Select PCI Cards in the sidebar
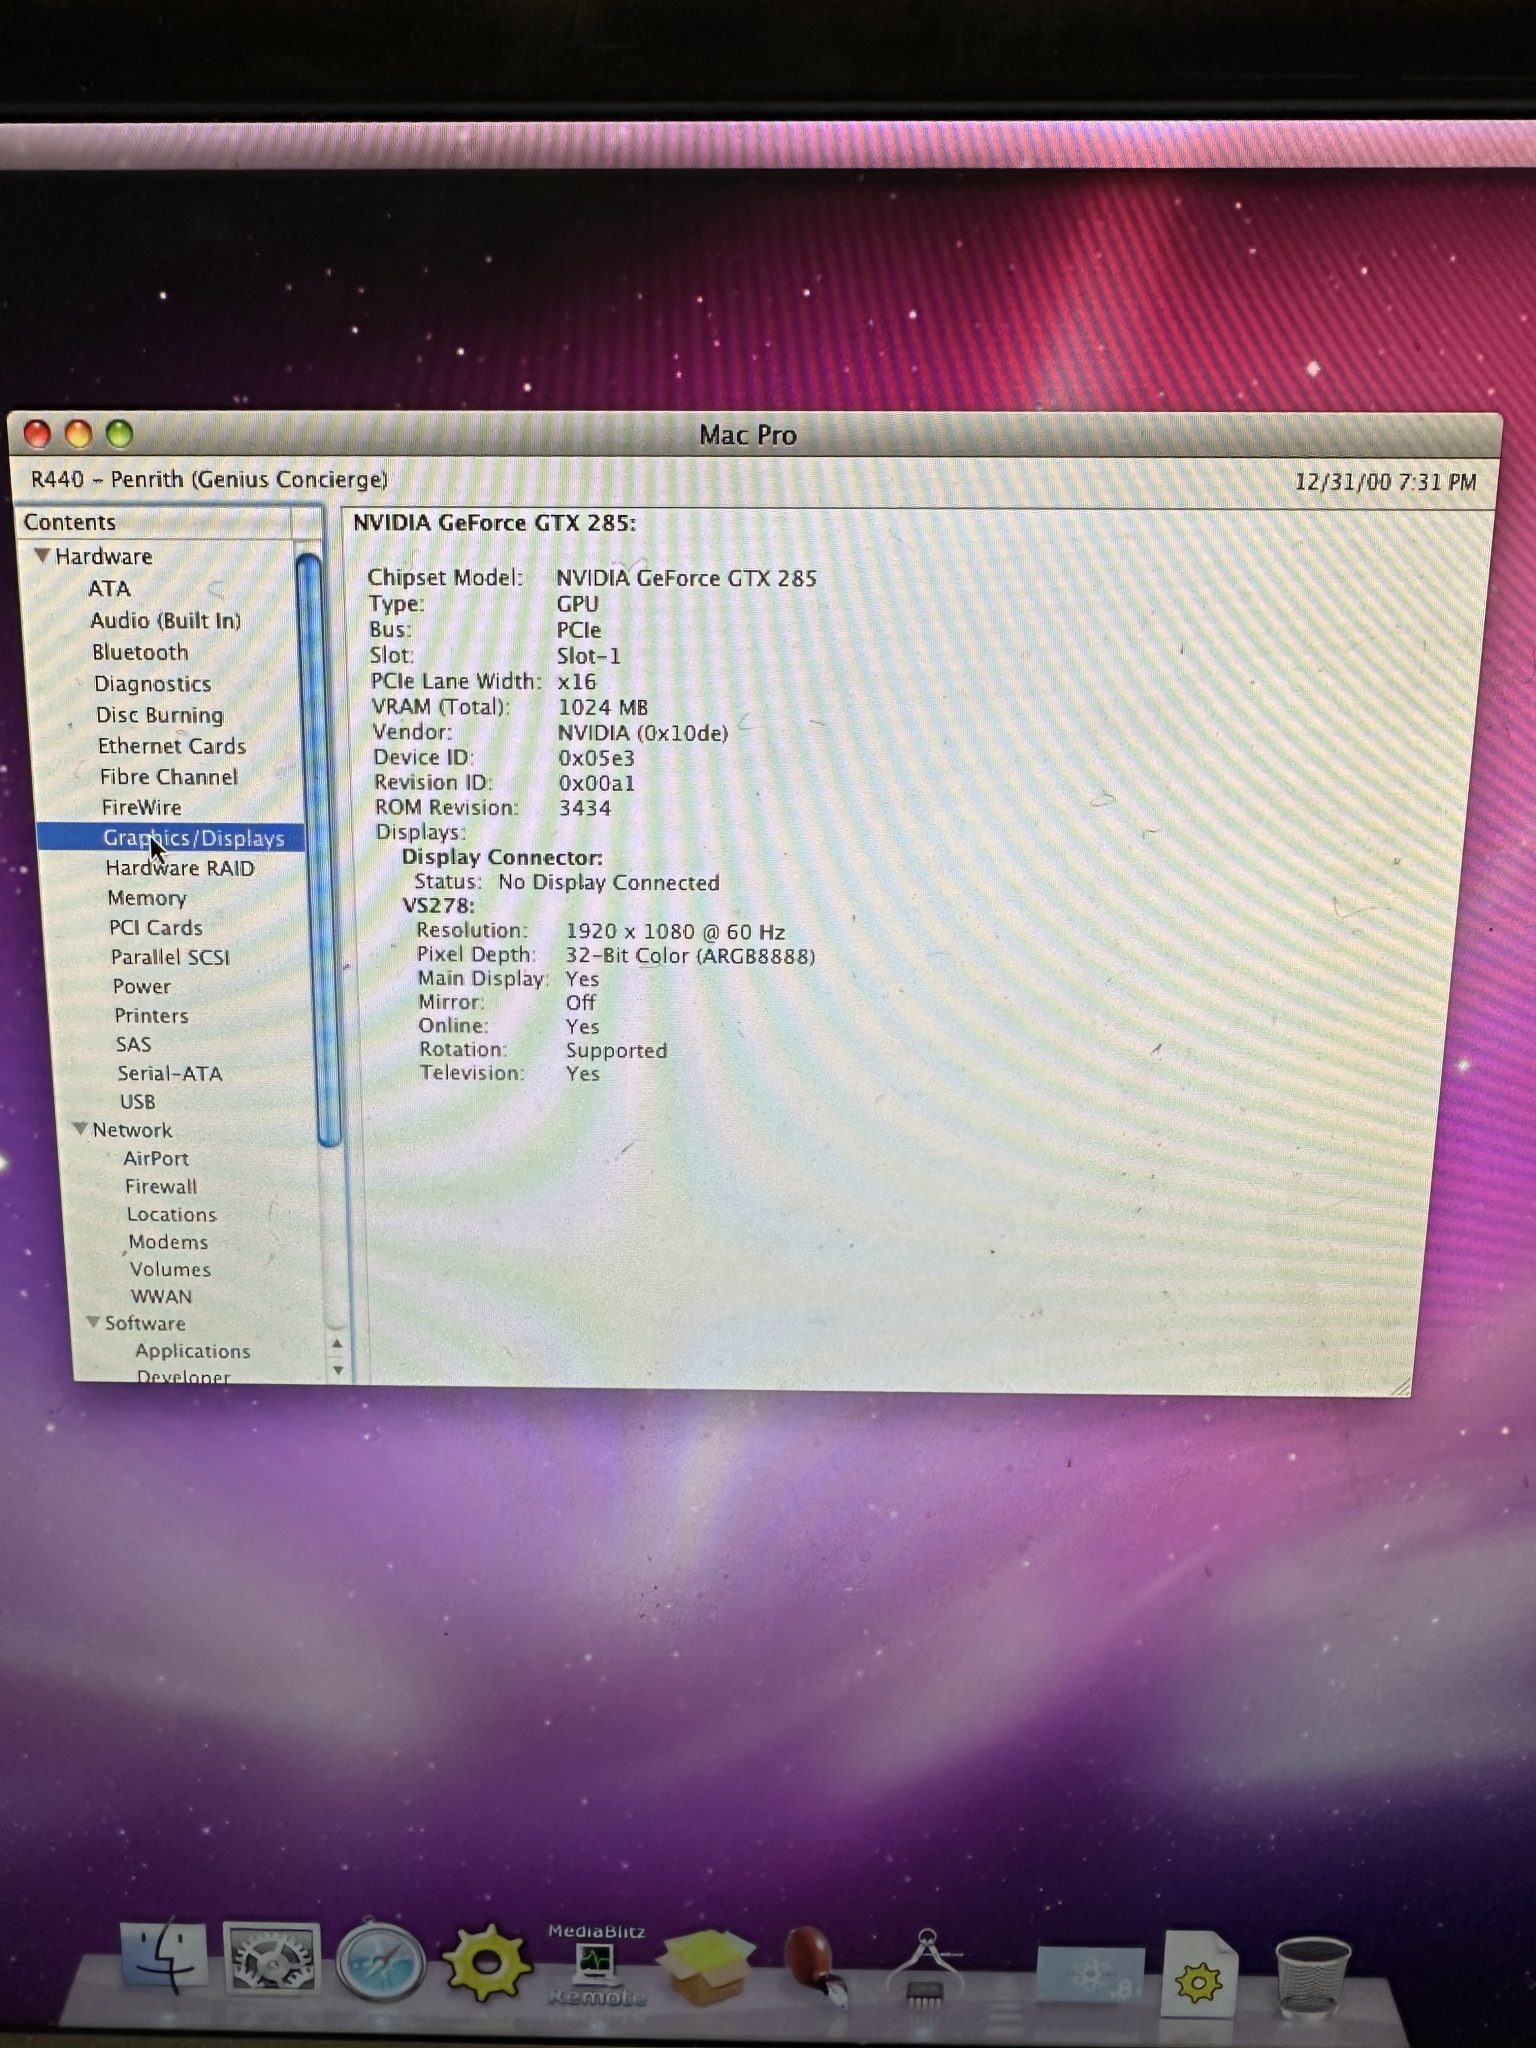 tap(155, 928)
